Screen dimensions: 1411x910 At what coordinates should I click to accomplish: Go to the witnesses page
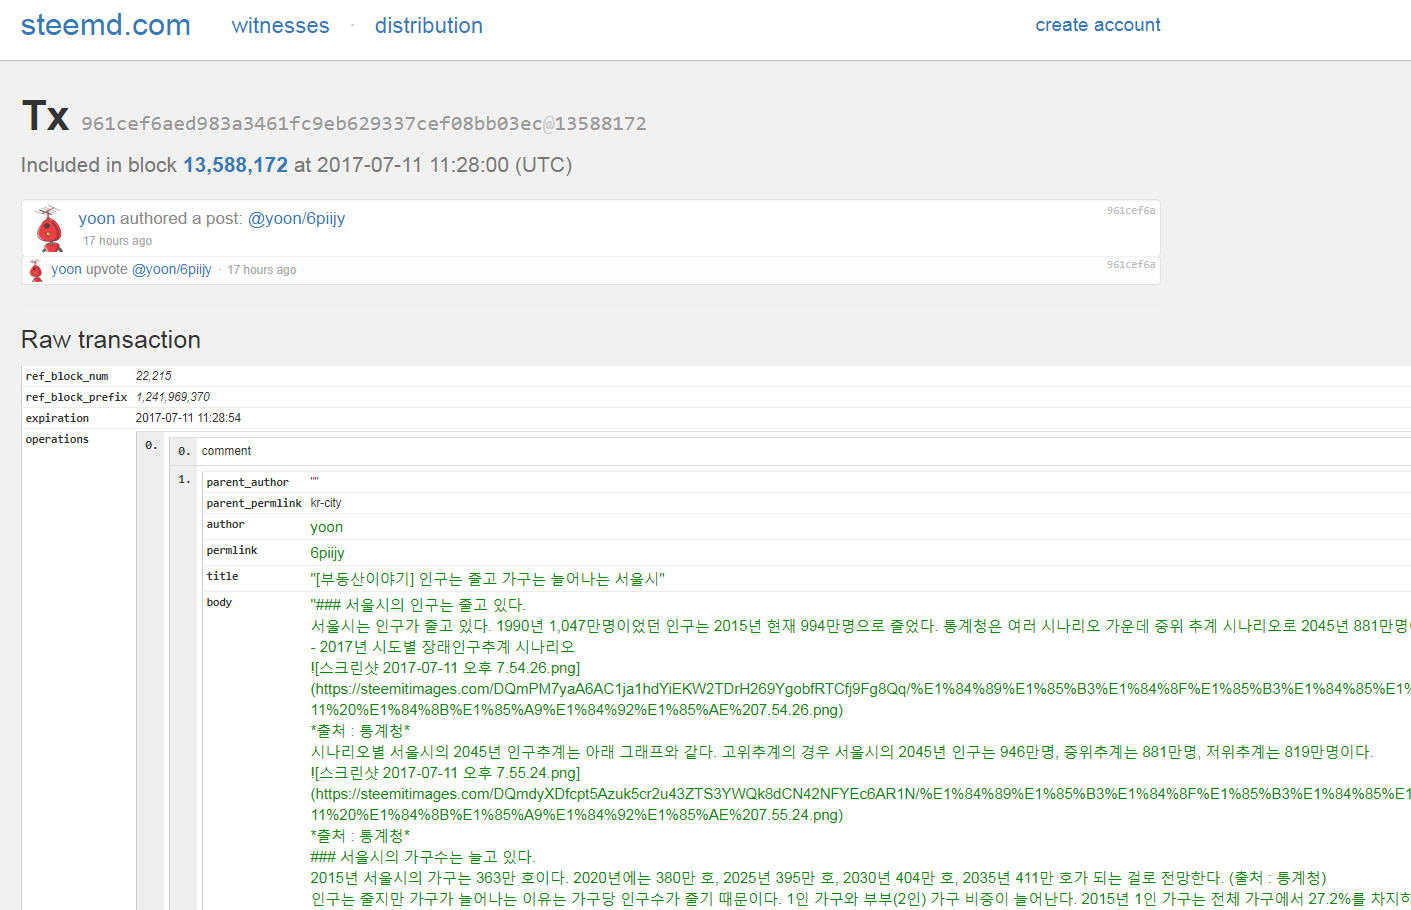[280, 26]
